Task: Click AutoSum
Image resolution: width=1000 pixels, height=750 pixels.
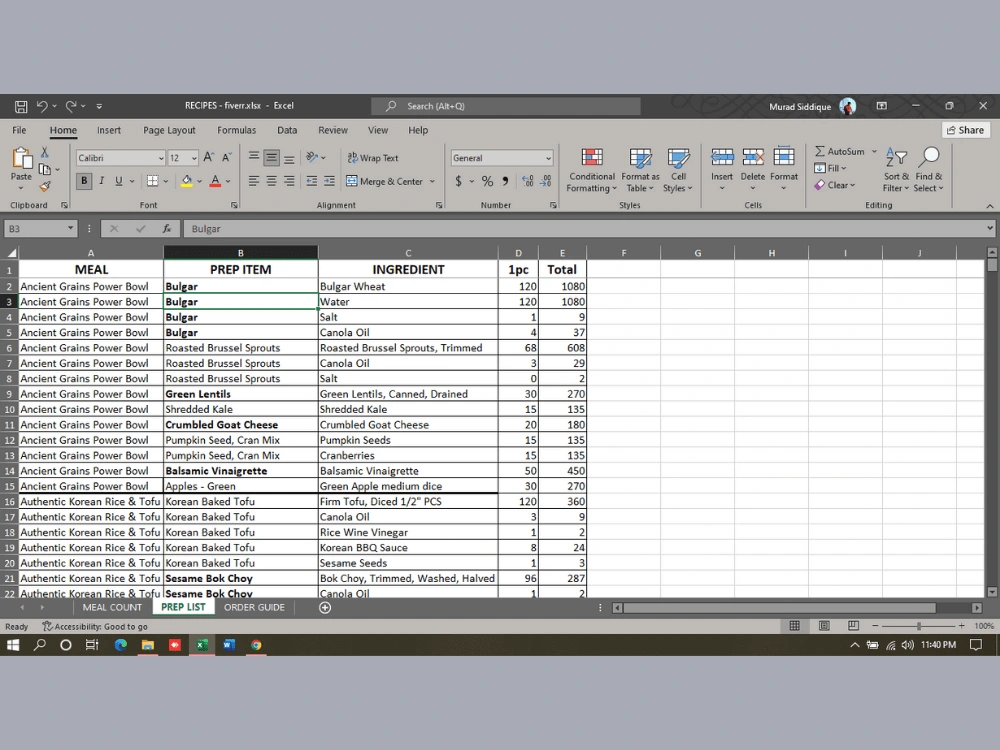Action: click(x=840, y=151)
